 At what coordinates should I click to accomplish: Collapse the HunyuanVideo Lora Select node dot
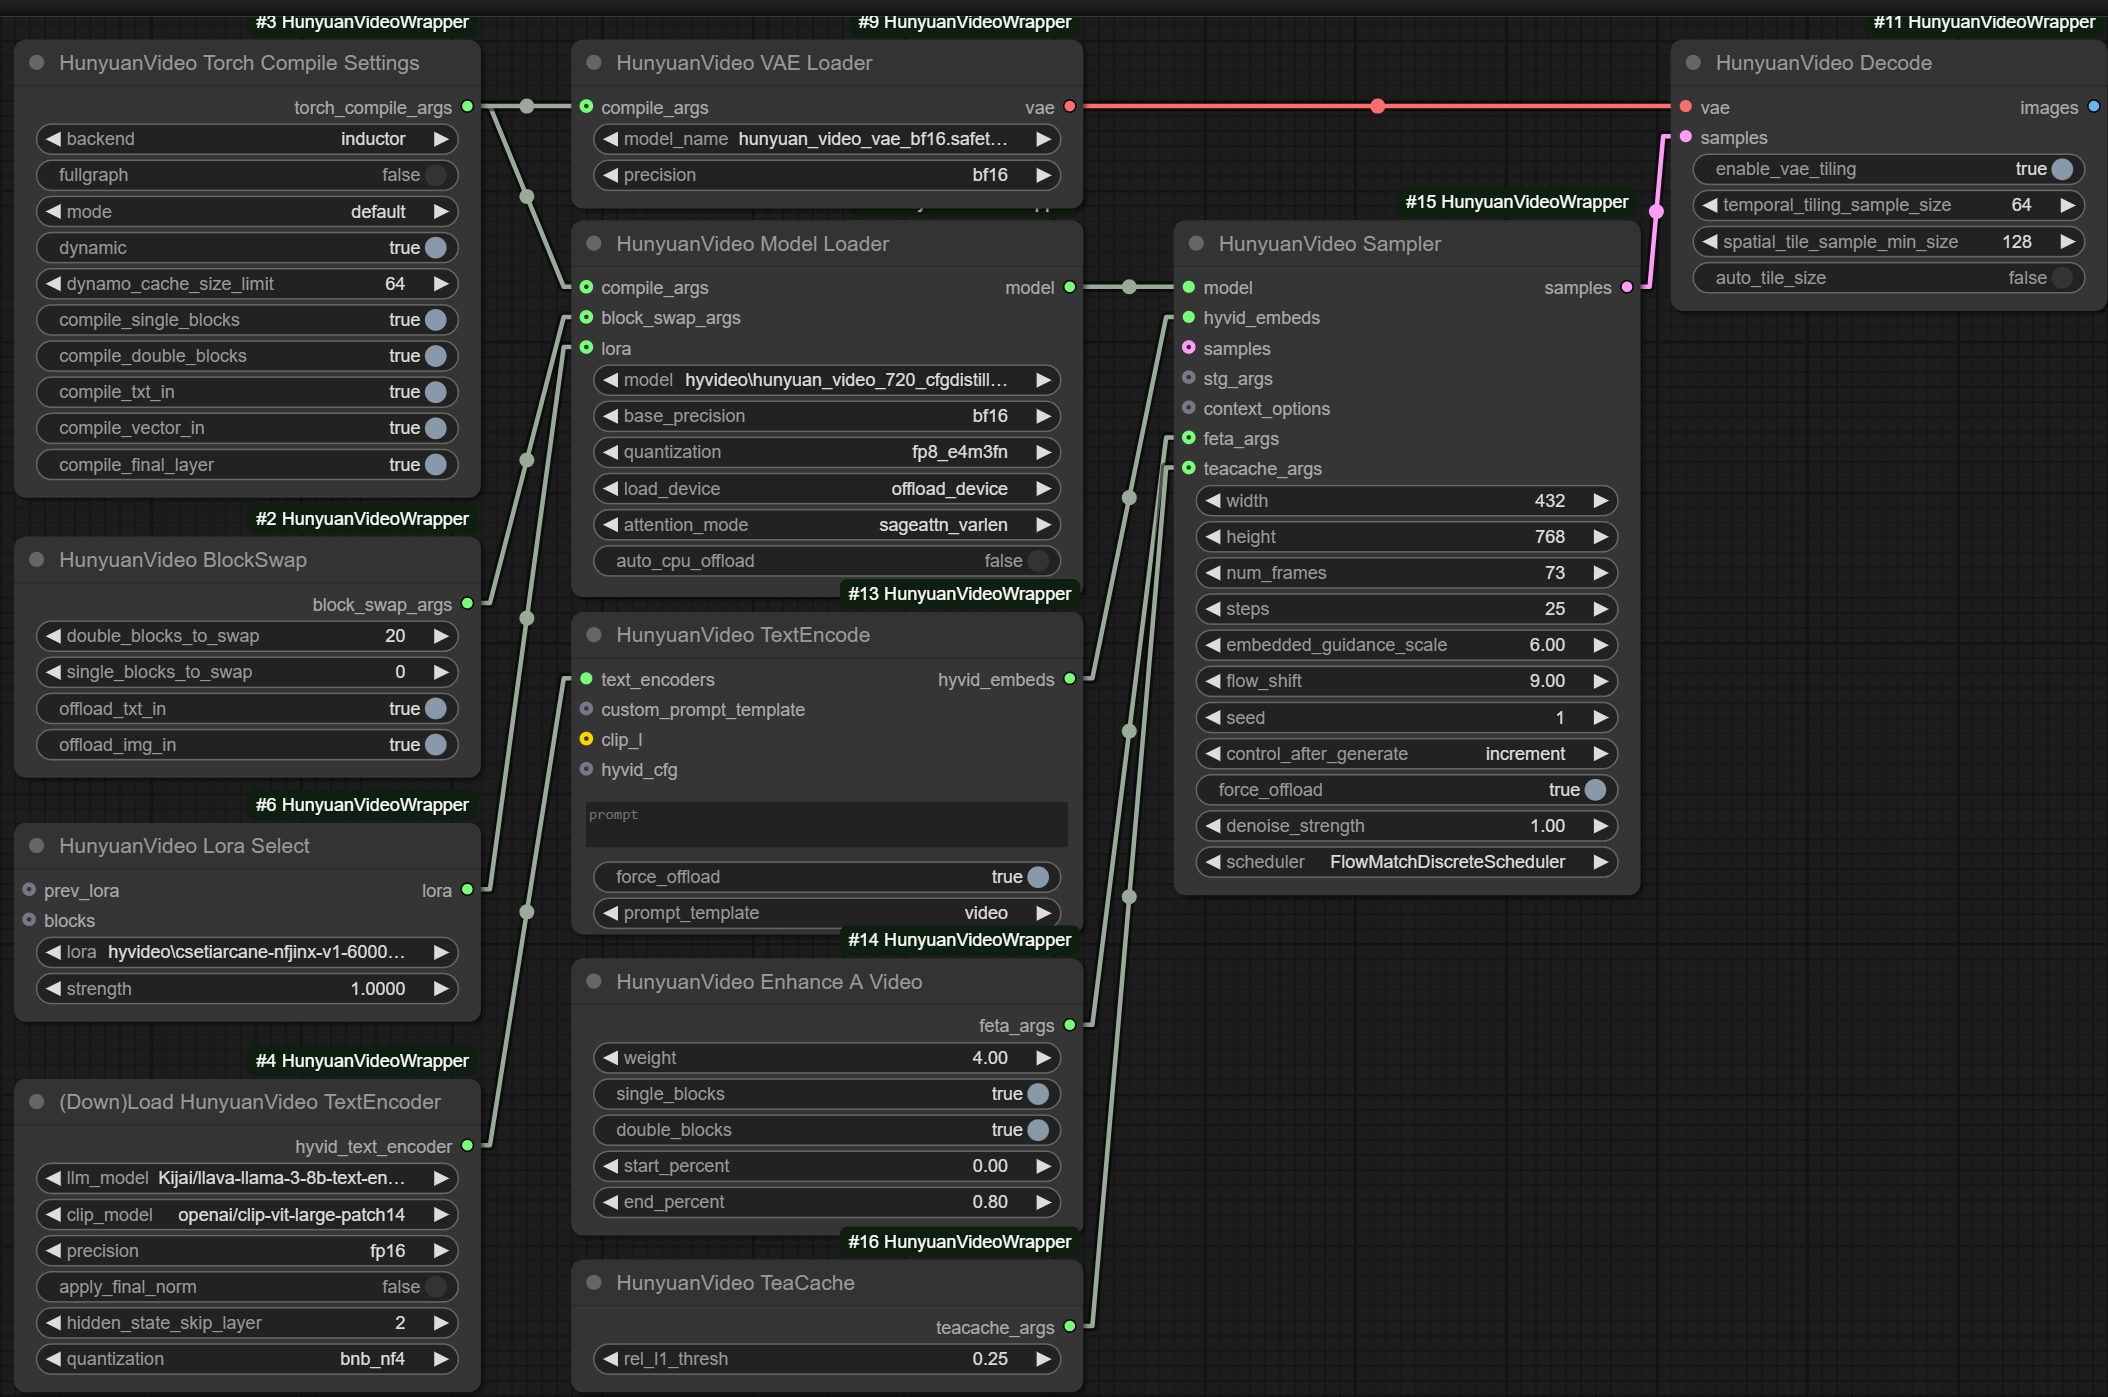pyautogui.click(x=37, y=845)
